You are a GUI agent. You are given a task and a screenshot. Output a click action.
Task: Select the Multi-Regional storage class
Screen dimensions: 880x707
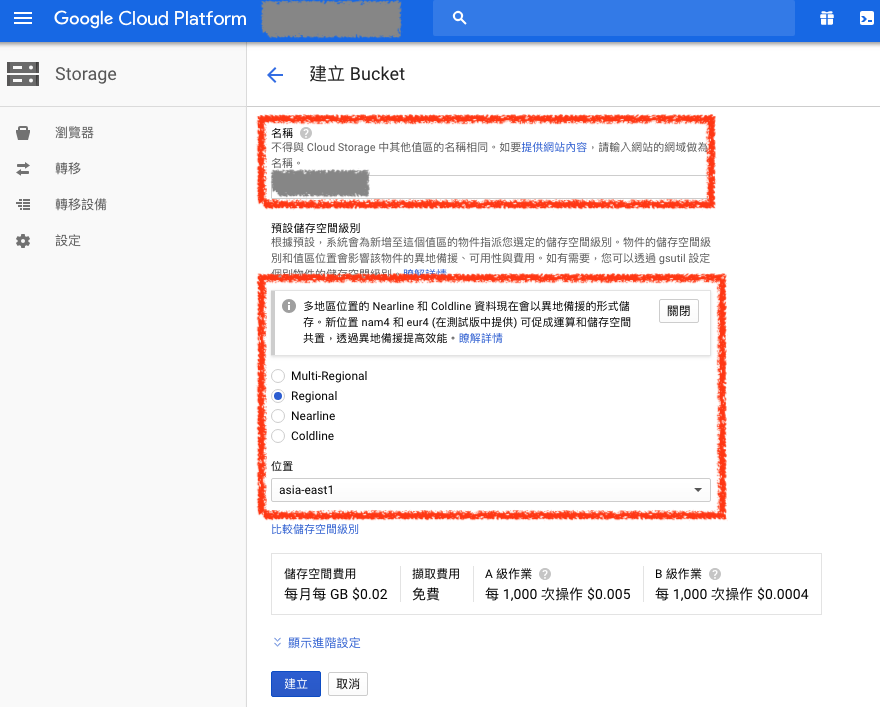[x=281, y=376]
